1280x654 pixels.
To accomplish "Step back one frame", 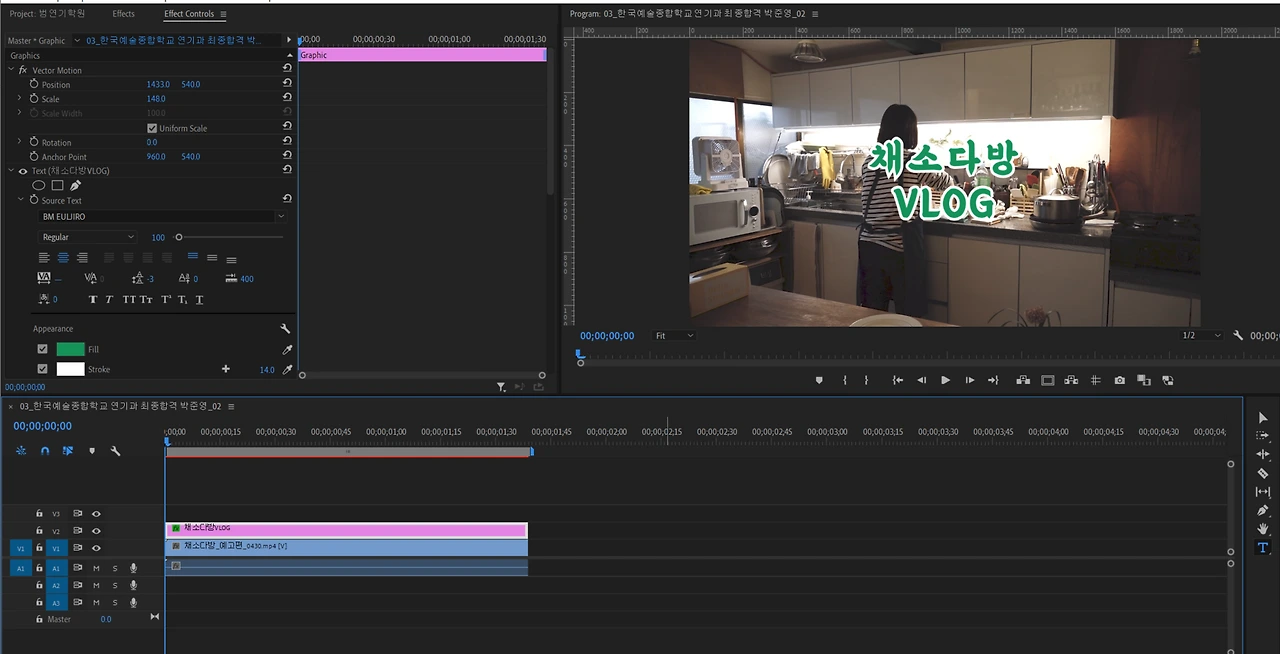I will click(921, 380).
